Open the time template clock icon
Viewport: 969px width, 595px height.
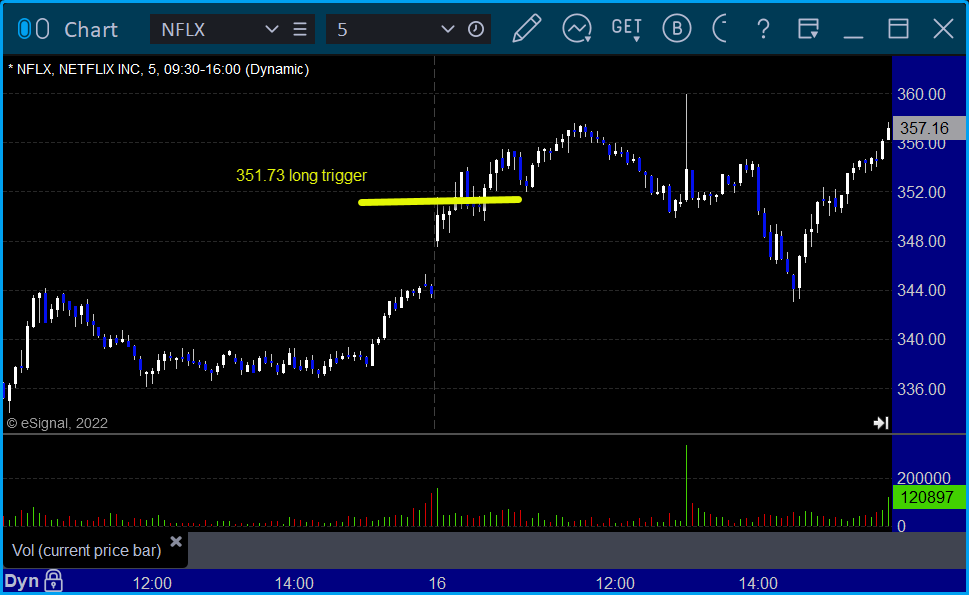tap(476, 29)
